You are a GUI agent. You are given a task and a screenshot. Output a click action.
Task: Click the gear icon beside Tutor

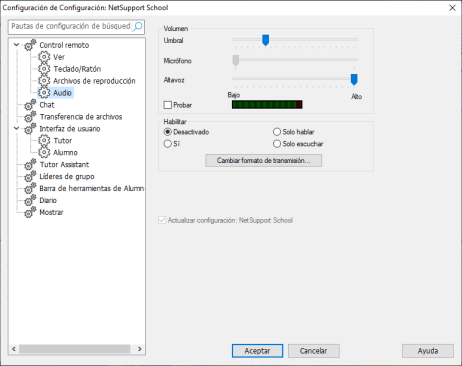[44, 141]
